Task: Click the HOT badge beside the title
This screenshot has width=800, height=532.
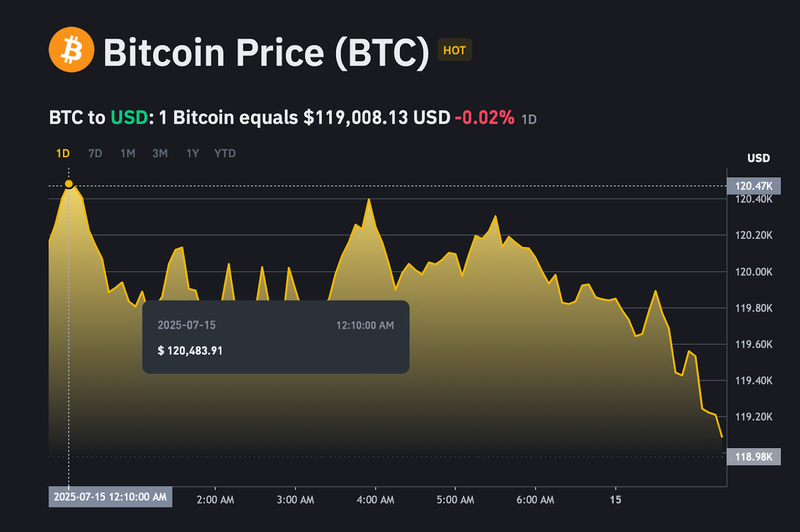Action: pos(454,49)
